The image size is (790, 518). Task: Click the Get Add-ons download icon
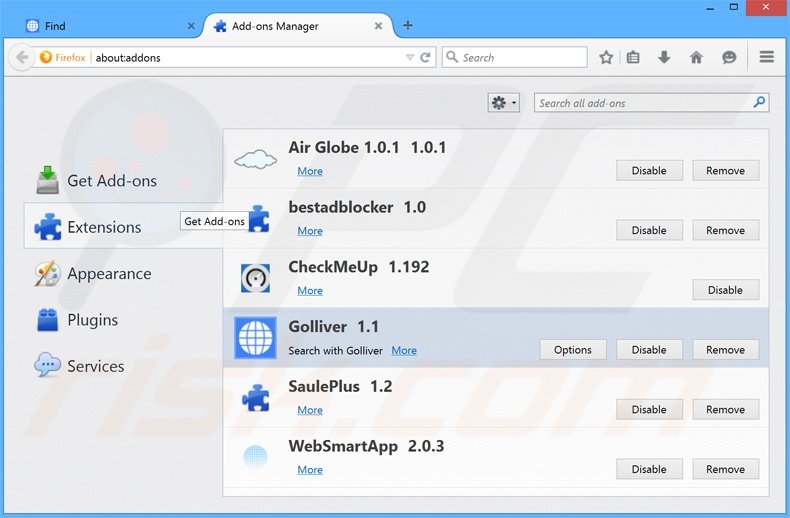coord(47,180)
